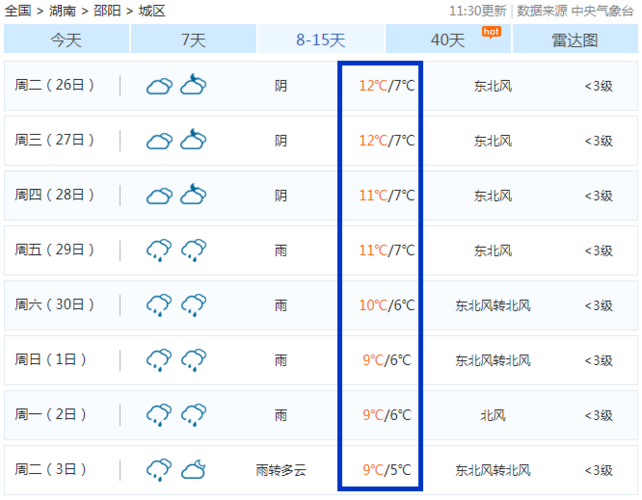The width and height of the screenshot is (642, 500).
Task: Click 东北风转北风 wind for 周六(30日)
Action: (x=493, y=305)
